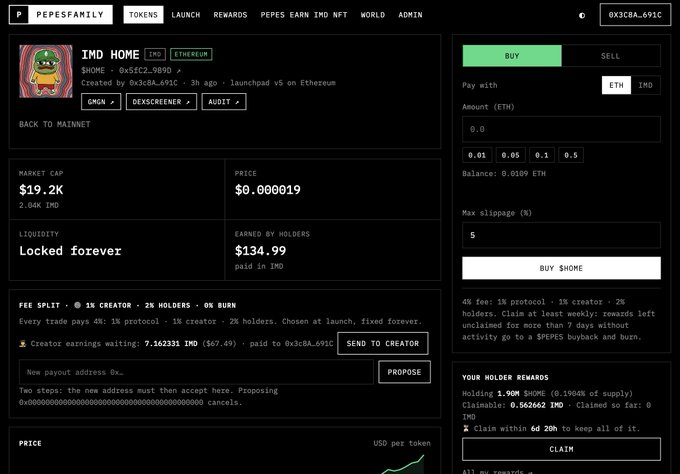Click the ETHEREUM network badge
The width and height of the screenshot is (680, 474).
coord(191,54)
